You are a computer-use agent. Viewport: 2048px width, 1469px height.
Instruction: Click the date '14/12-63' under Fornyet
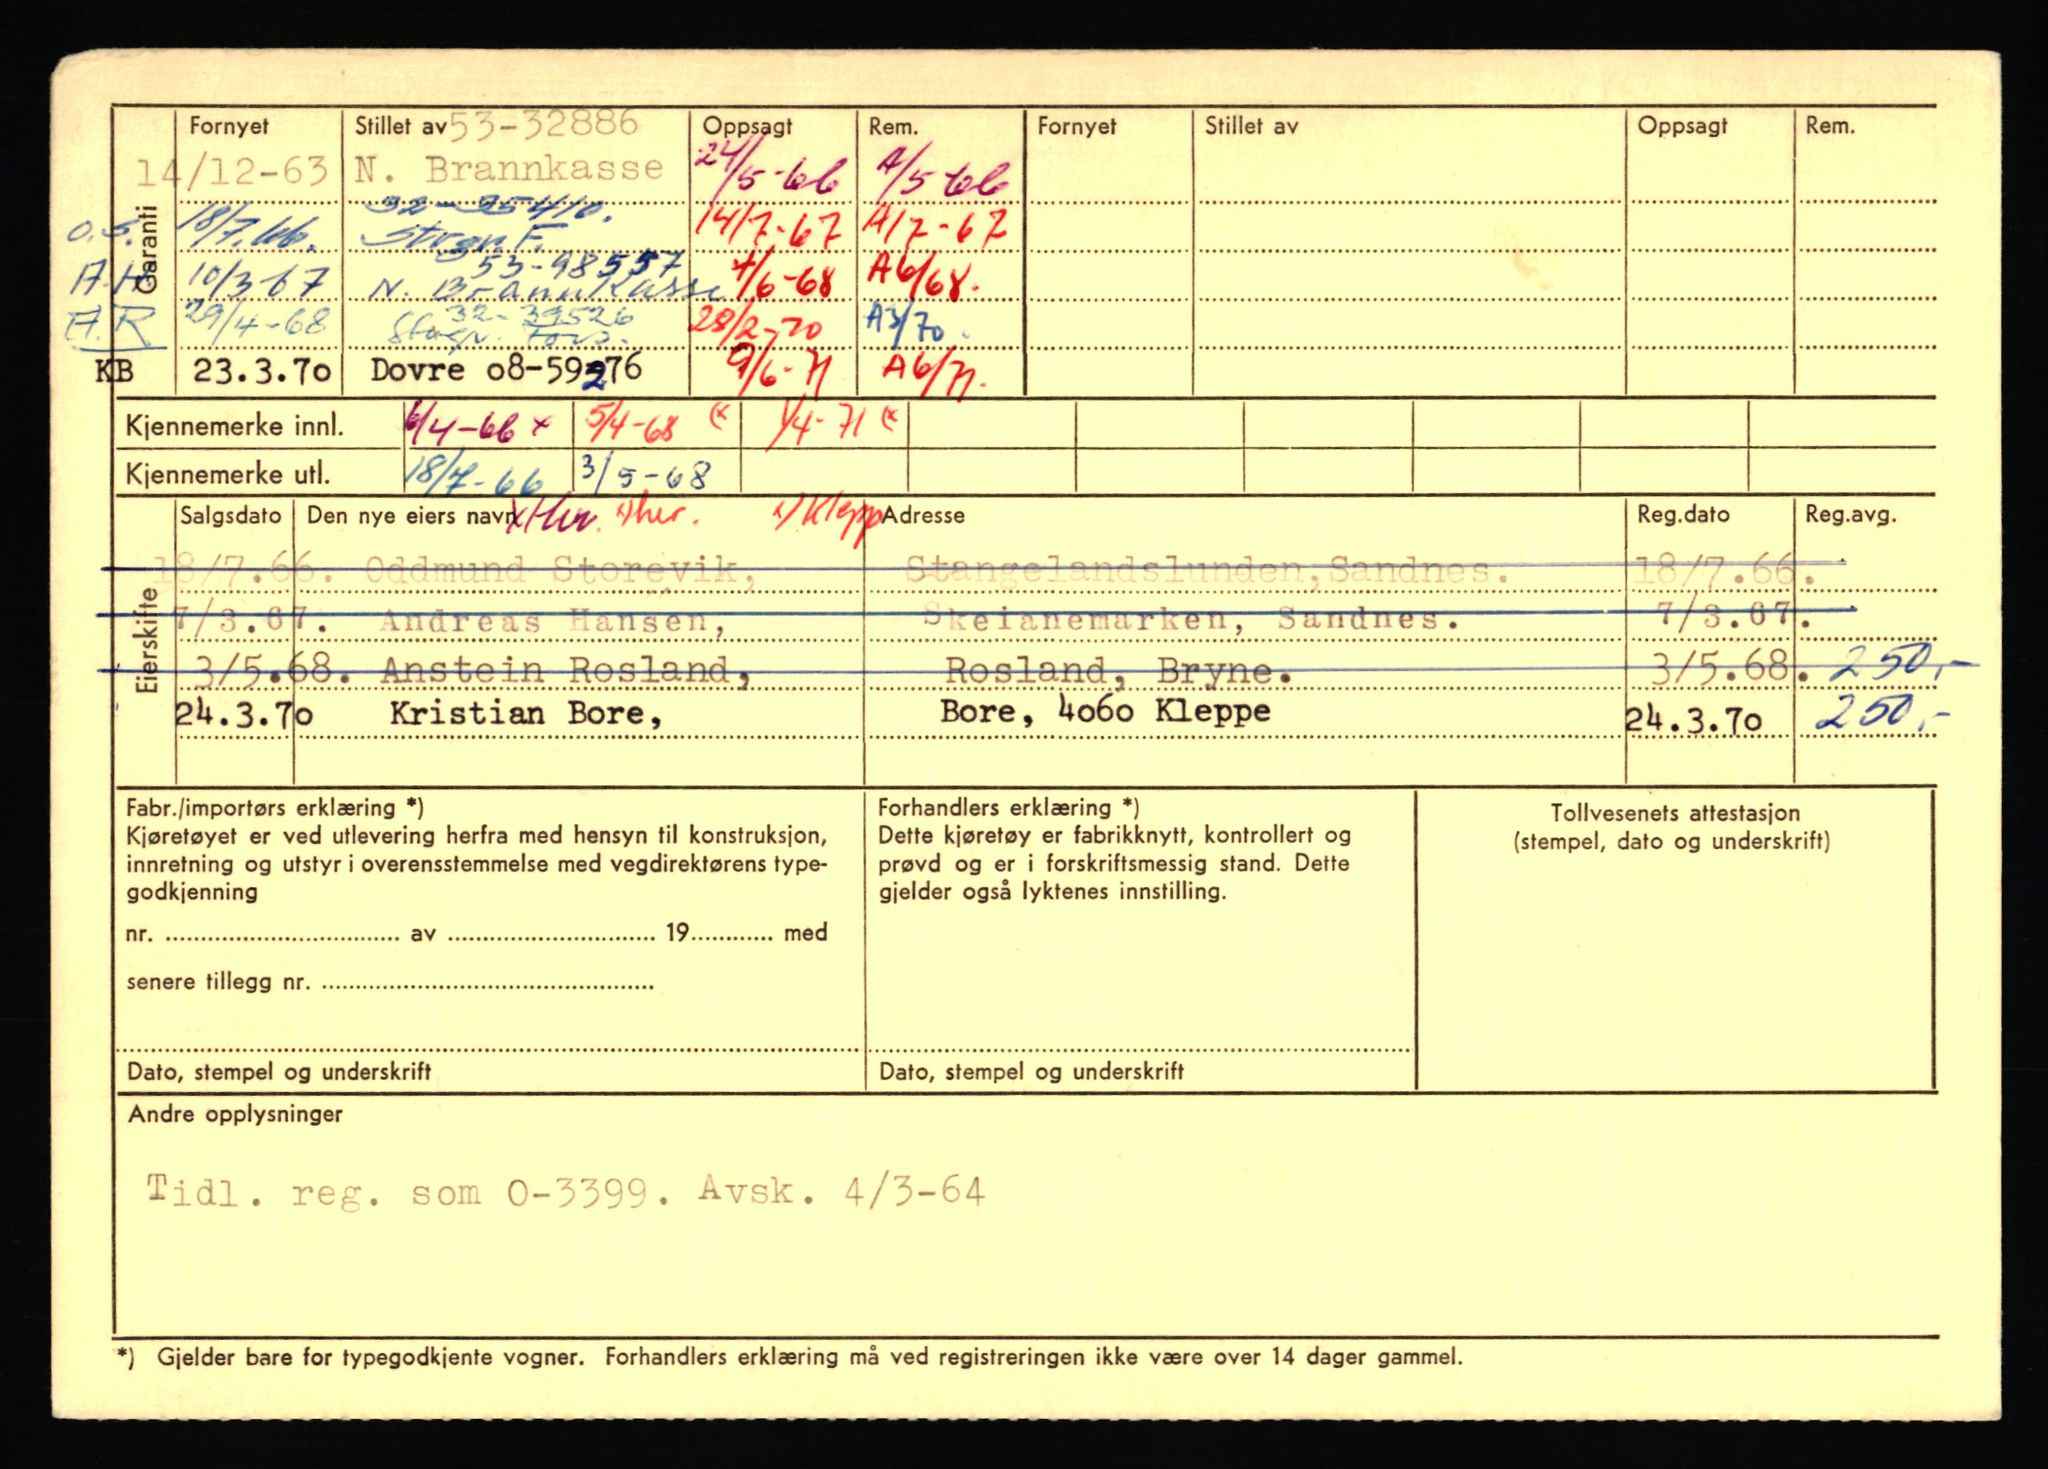tap(232, 172)
